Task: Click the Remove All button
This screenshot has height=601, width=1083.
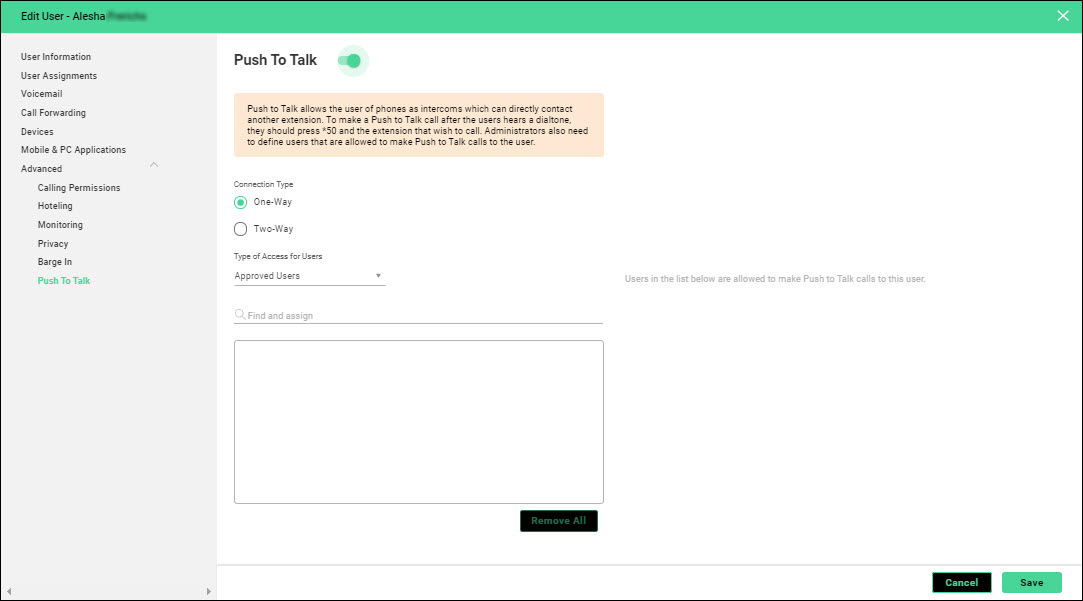Action: click(x=558, y=521)
